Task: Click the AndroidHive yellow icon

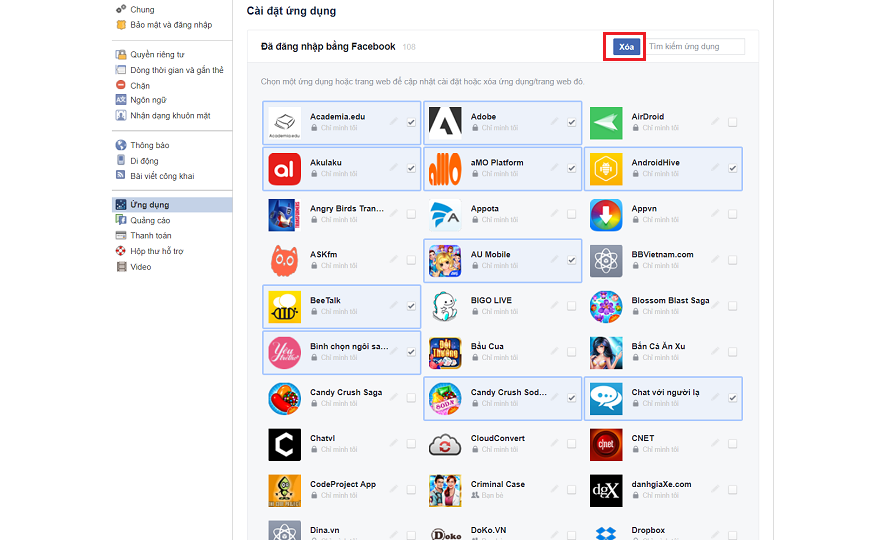Action: [x=606, y=168]
